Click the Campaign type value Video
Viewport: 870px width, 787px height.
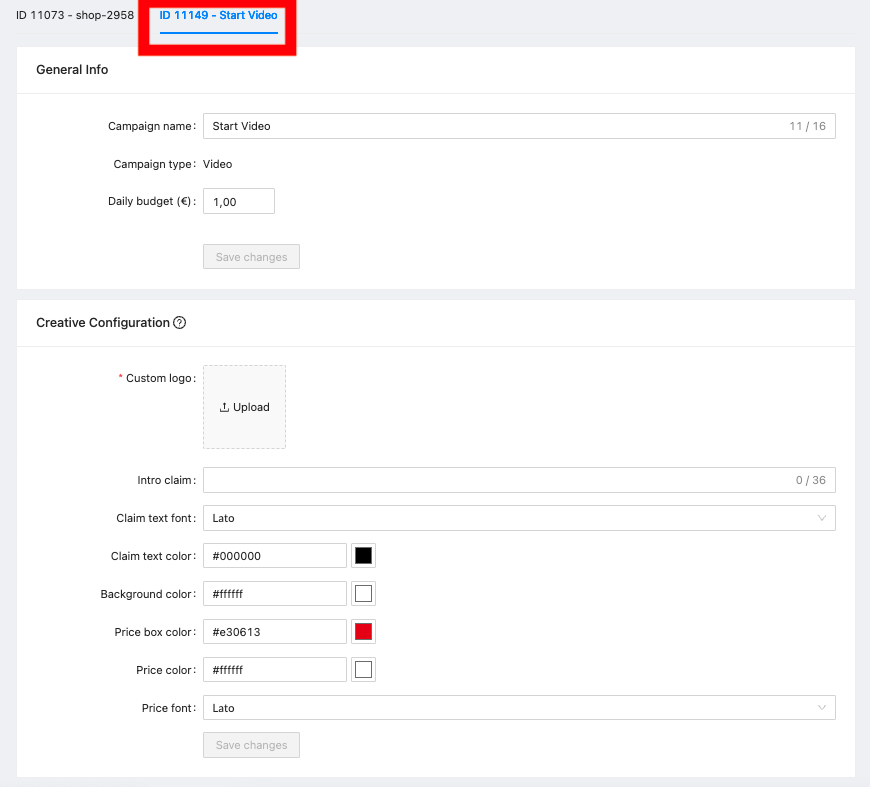coord(218,164)
